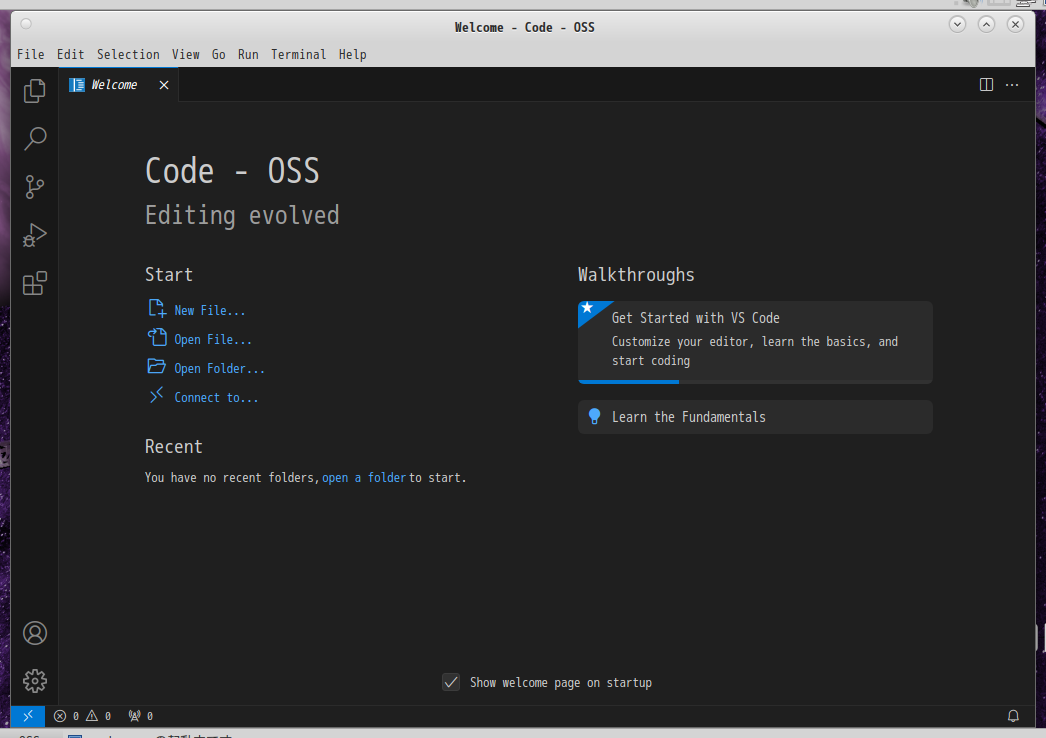This screenshot has height=738, width=1046.
Task: Open the Source Control view icon
Action: point(35,187)
